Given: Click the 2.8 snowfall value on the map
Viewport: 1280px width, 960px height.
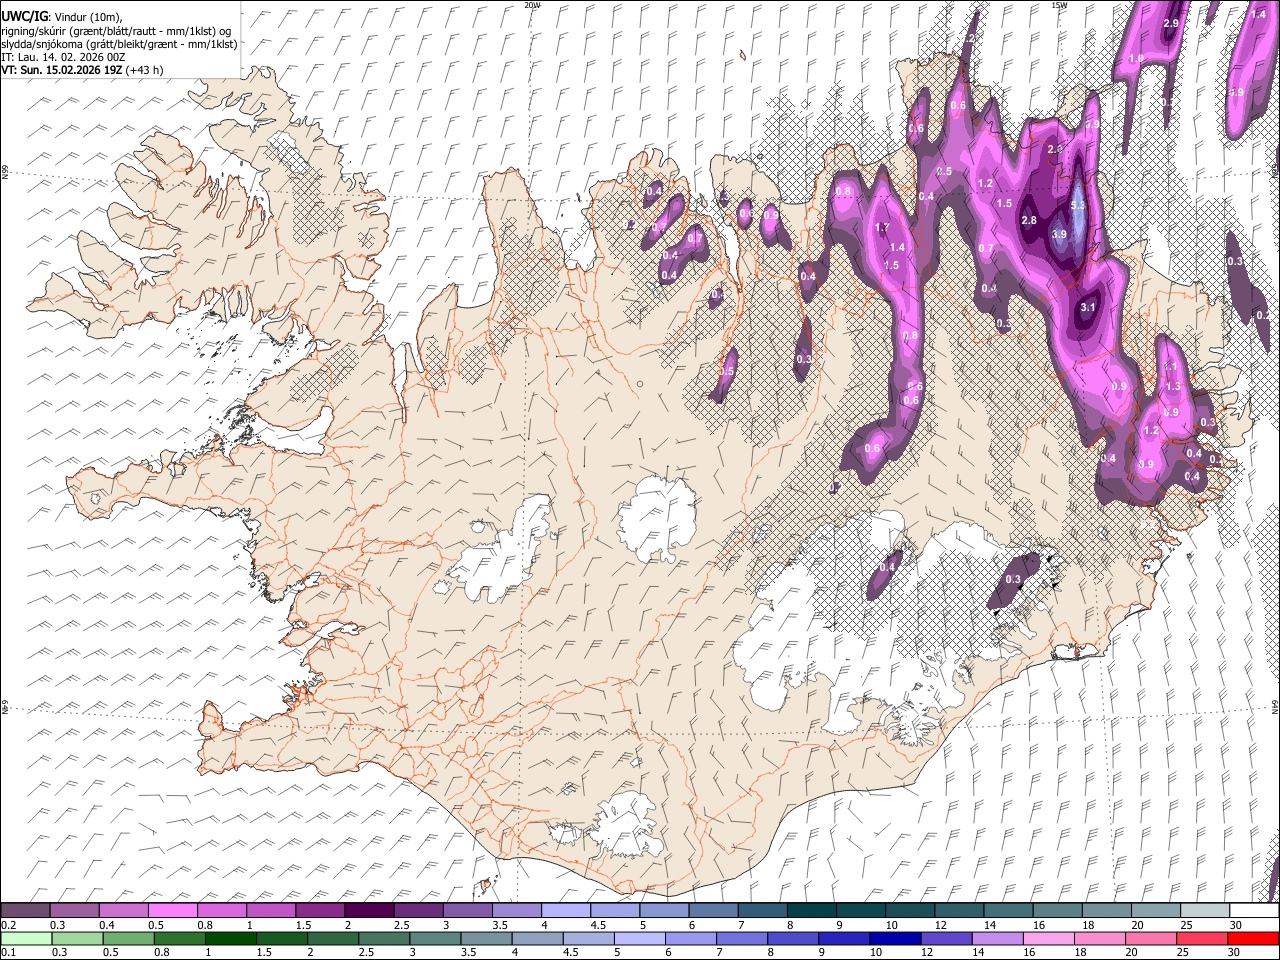Looking at the screenshot, I should tap(1029, 220).
